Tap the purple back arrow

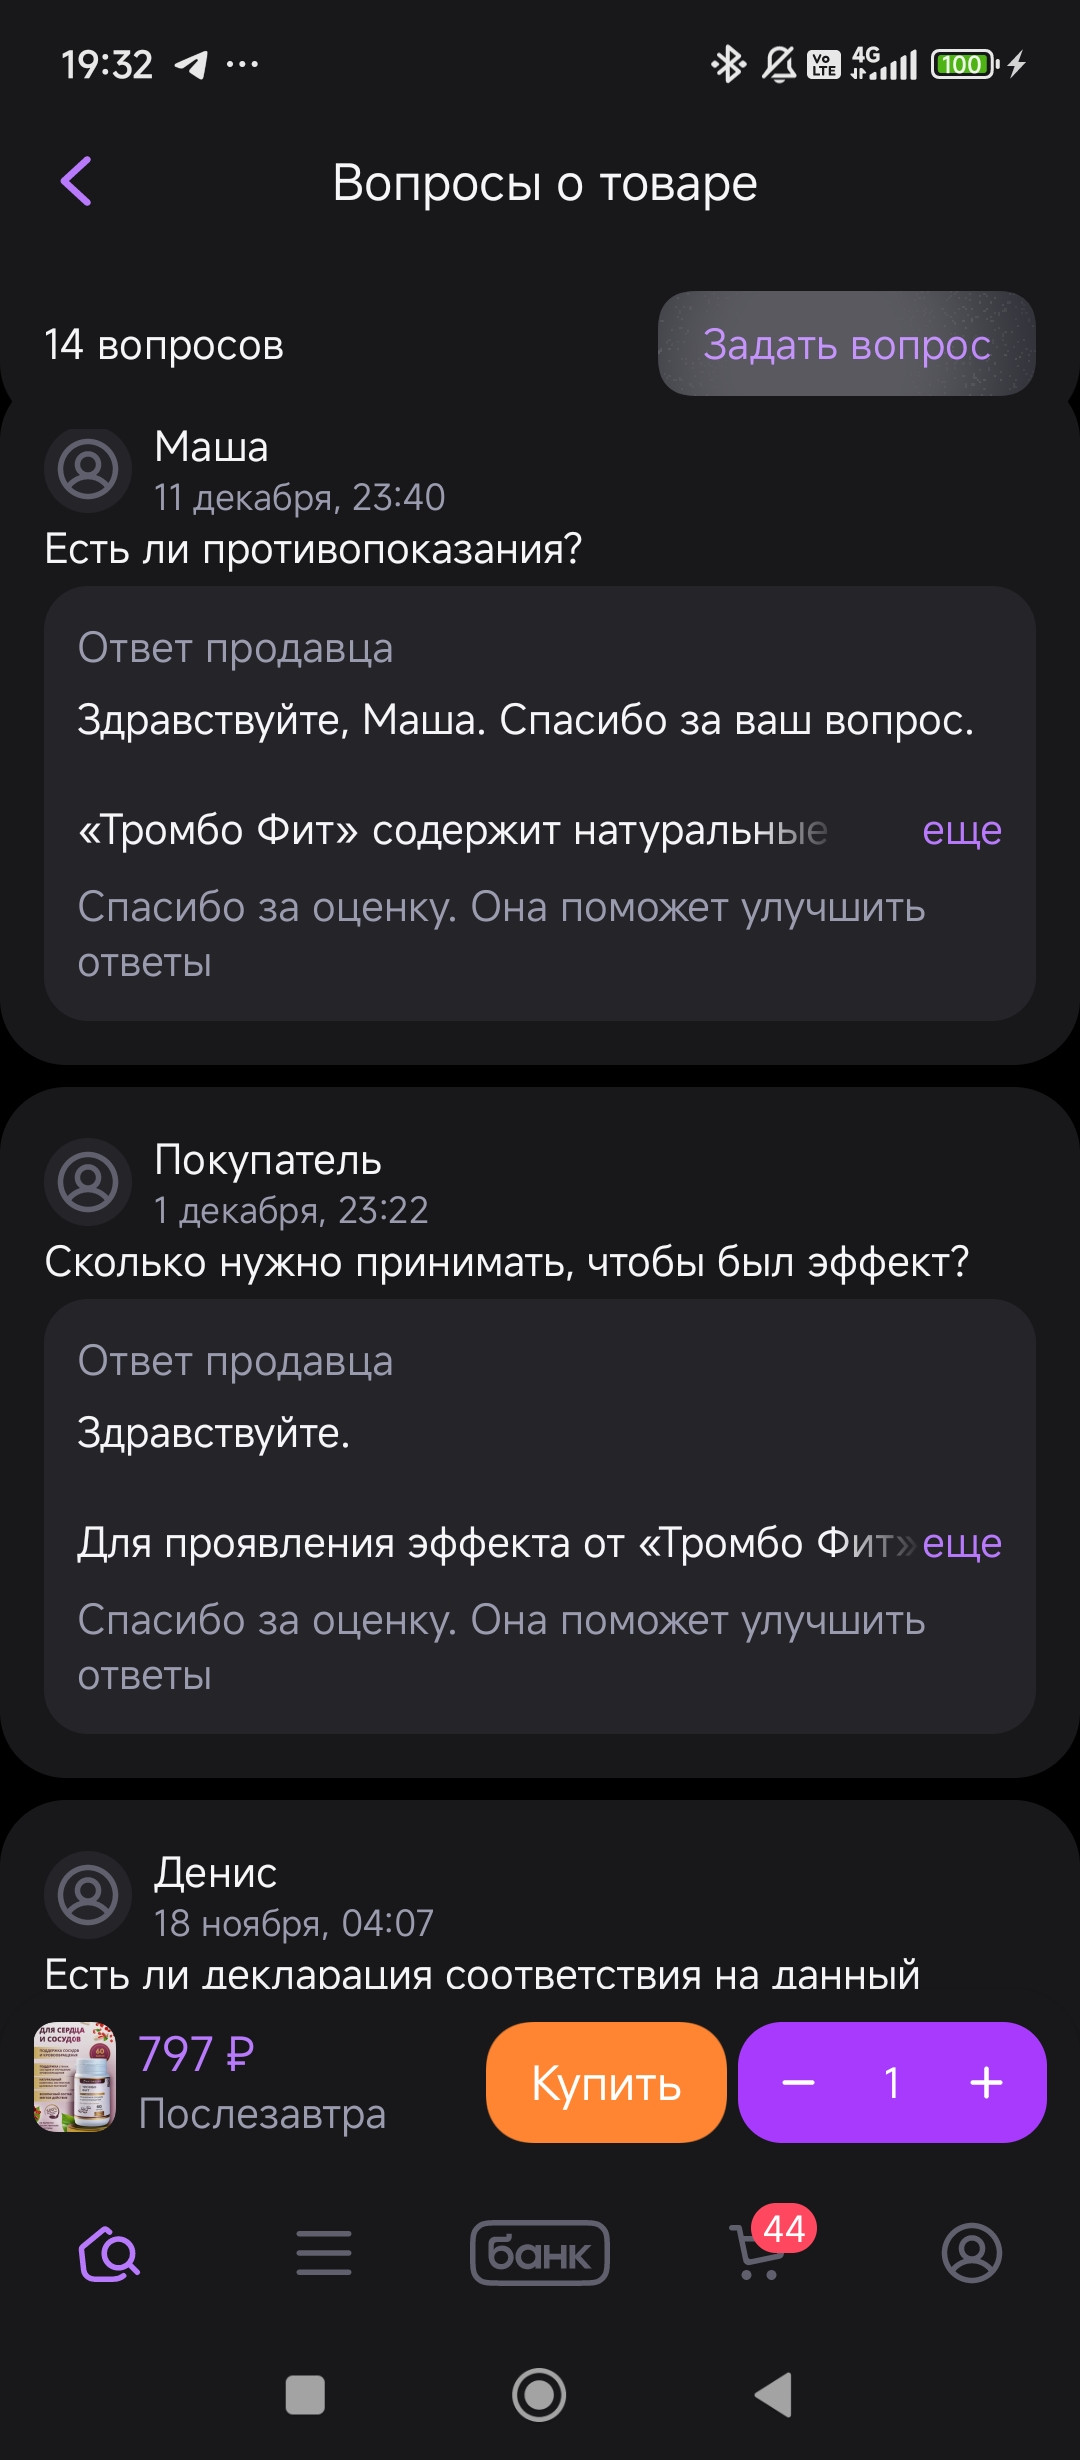(77, 182)
